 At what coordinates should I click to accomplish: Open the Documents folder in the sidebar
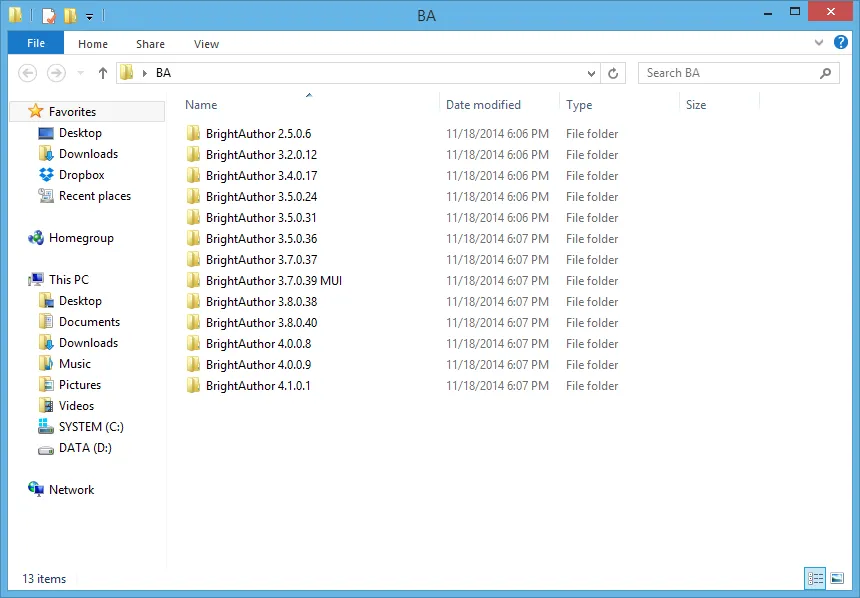(89, 321)
